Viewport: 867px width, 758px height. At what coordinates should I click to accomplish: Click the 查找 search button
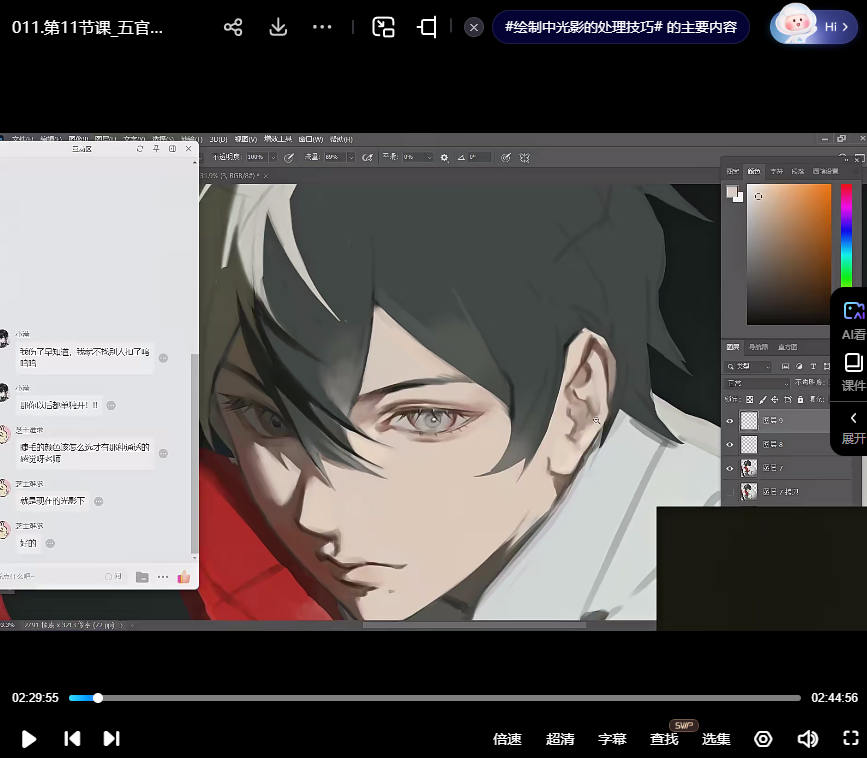(664, 739)
